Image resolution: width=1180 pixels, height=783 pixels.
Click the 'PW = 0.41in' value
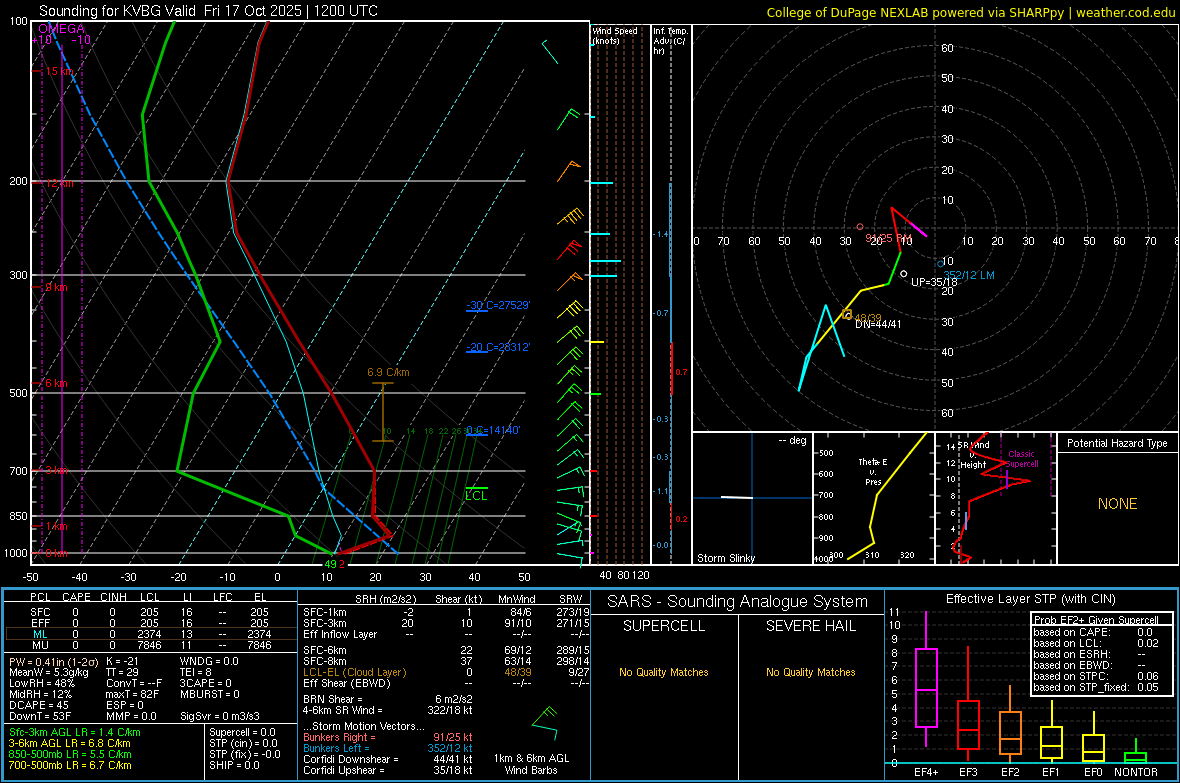tap(52, 661)
